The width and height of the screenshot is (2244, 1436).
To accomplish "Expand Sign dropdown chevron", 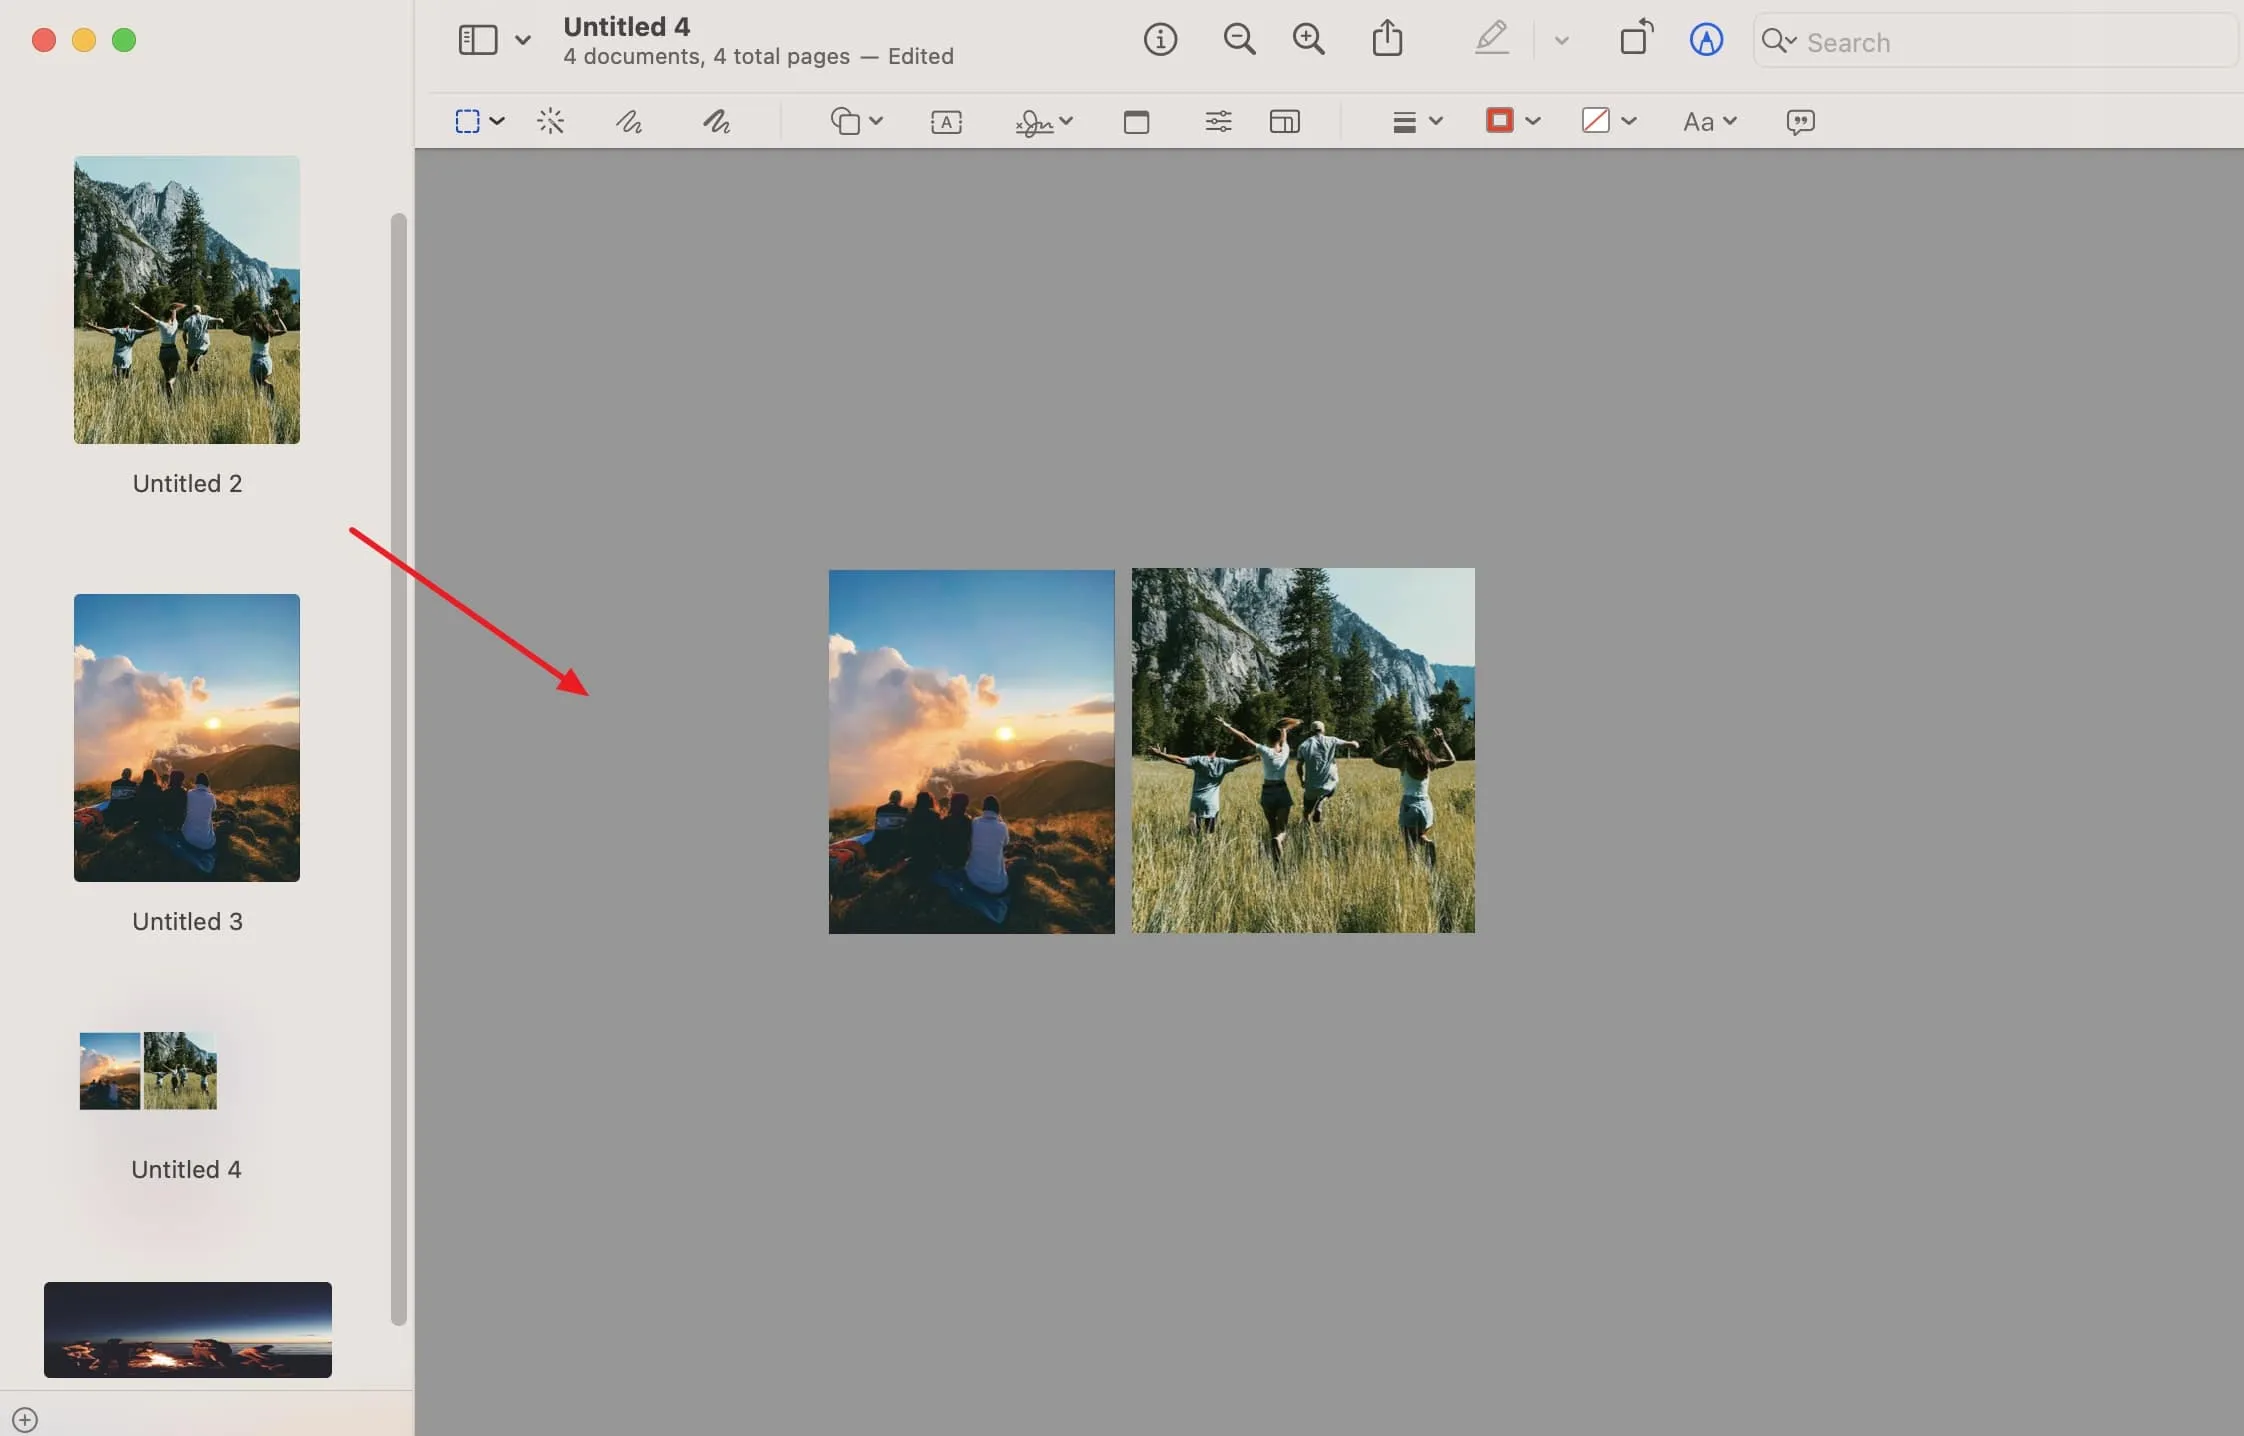I will tap(1066, 122).
